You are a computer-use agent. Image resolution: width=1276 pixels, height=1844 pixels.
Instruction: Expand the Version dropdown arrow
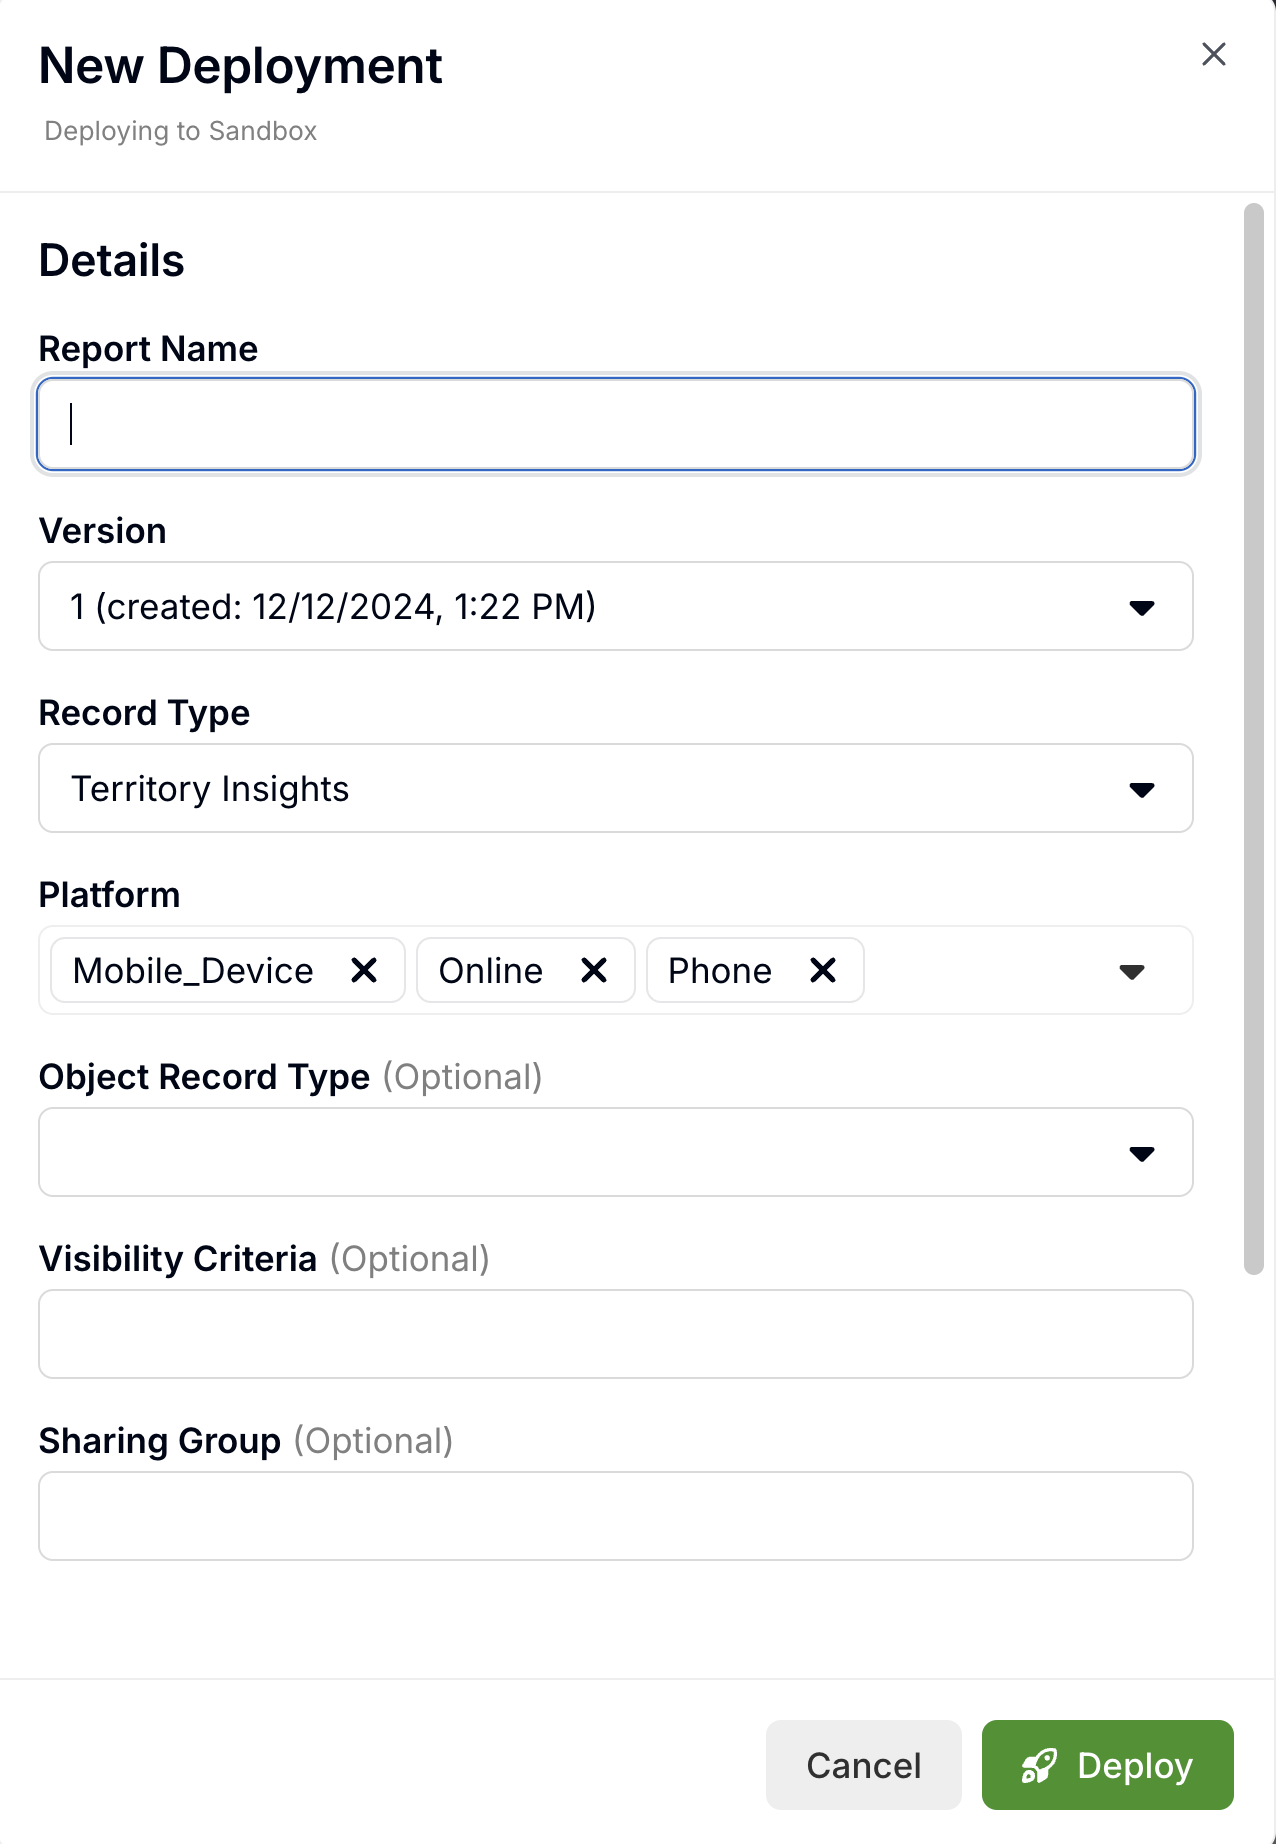click(1141, 608)
